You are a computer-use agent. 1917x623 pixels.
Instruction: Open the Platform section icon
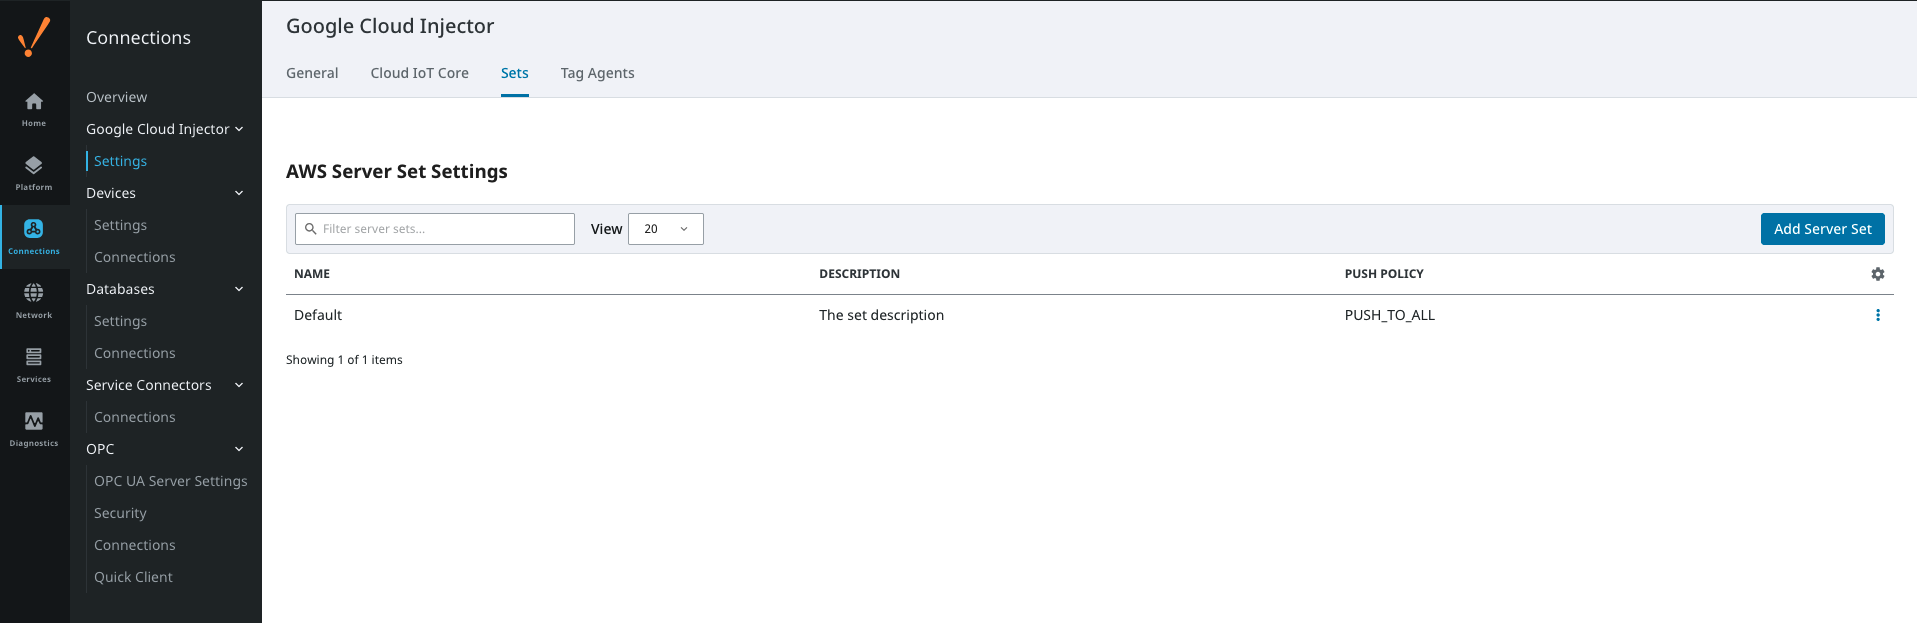(x=34, y=173)
